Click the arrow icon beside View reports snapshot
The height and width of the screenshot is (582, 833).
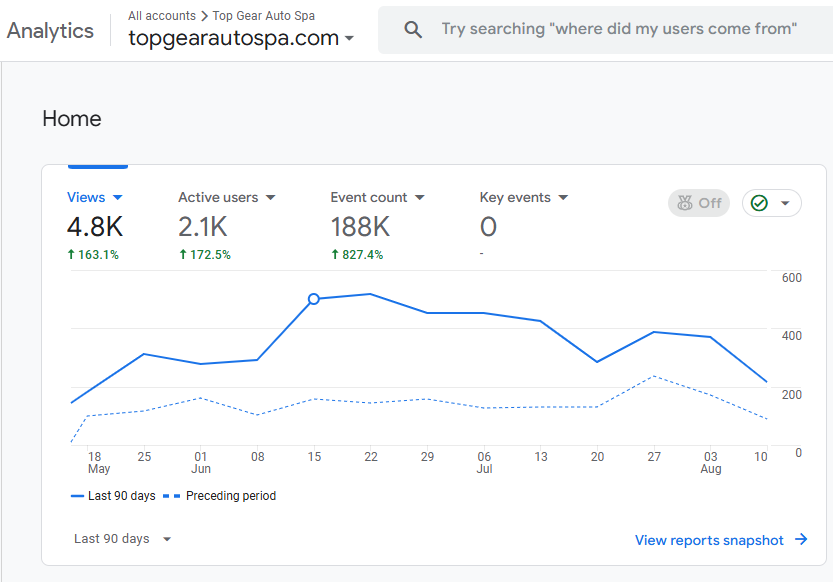tap(801, 540)
